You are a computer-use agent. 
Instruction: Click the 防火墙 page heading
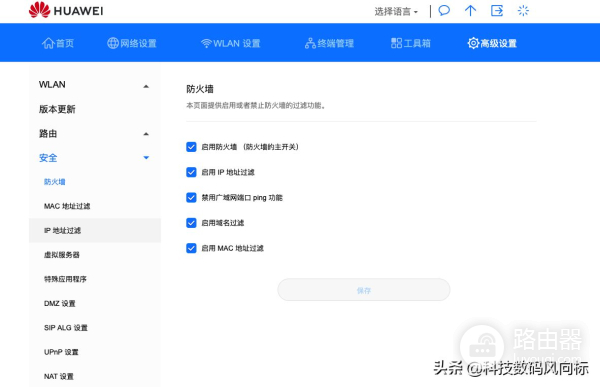point(200,89)
